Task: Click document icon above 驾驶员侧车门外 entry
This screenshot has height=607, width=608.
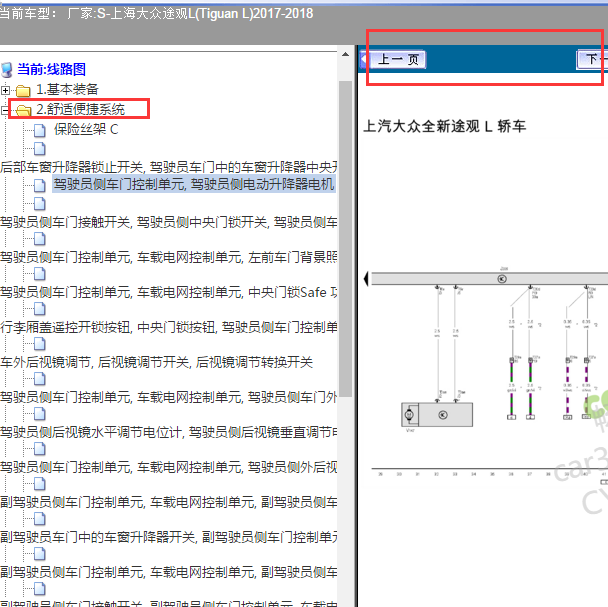Action: coord(40,379)
